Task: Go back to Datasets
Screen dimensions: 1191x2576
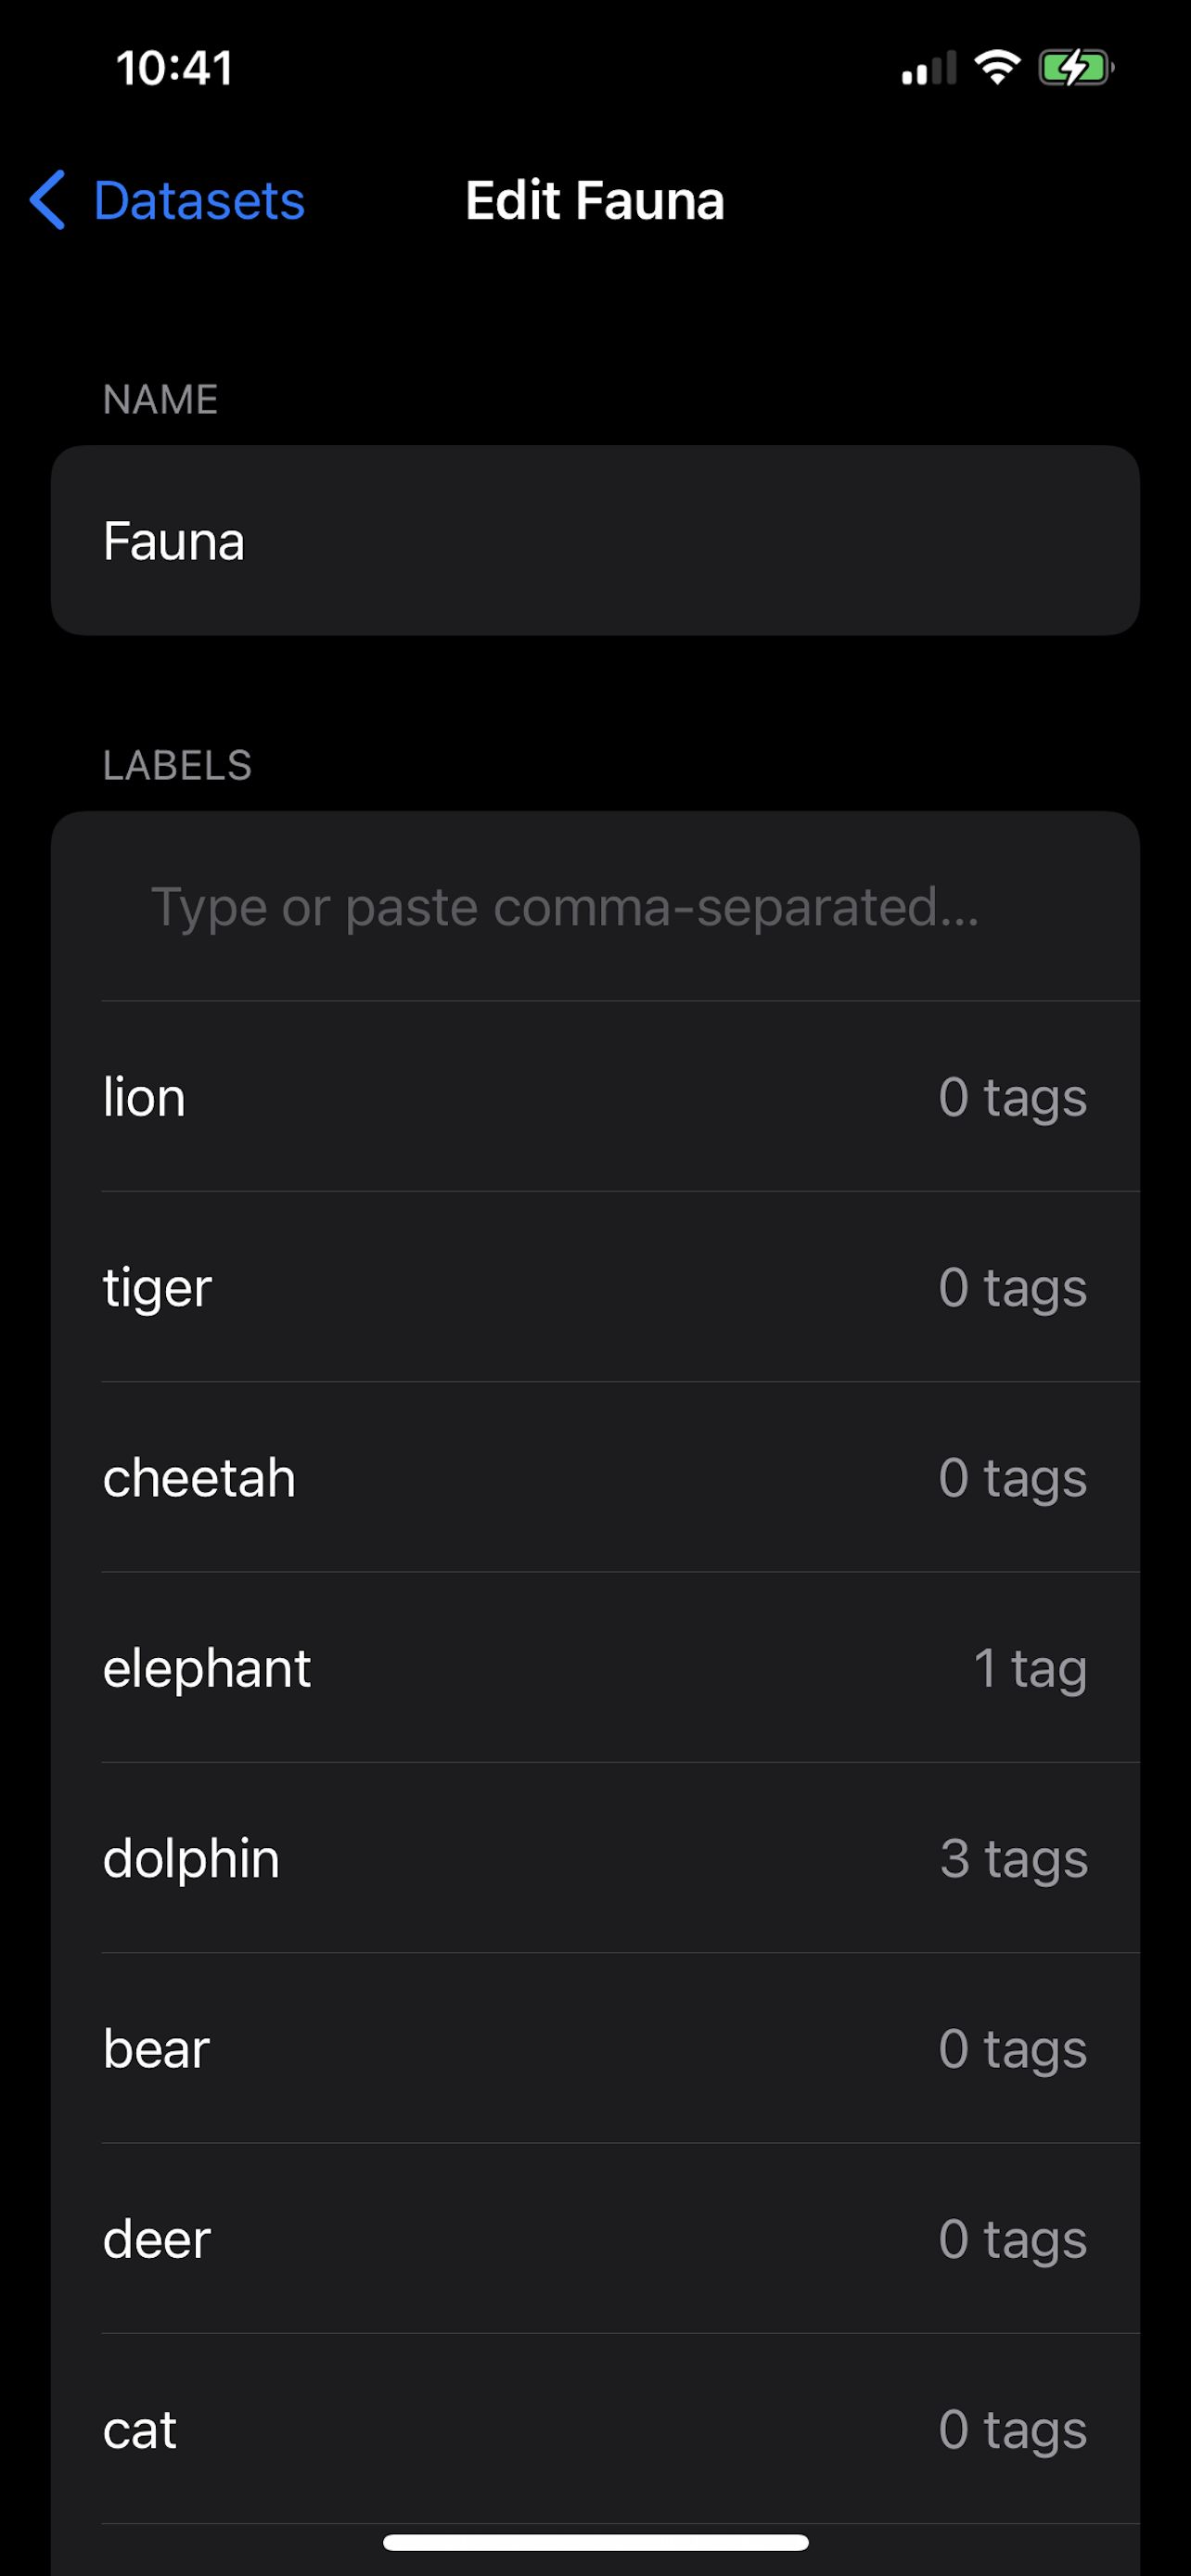Action: (167, 200)
